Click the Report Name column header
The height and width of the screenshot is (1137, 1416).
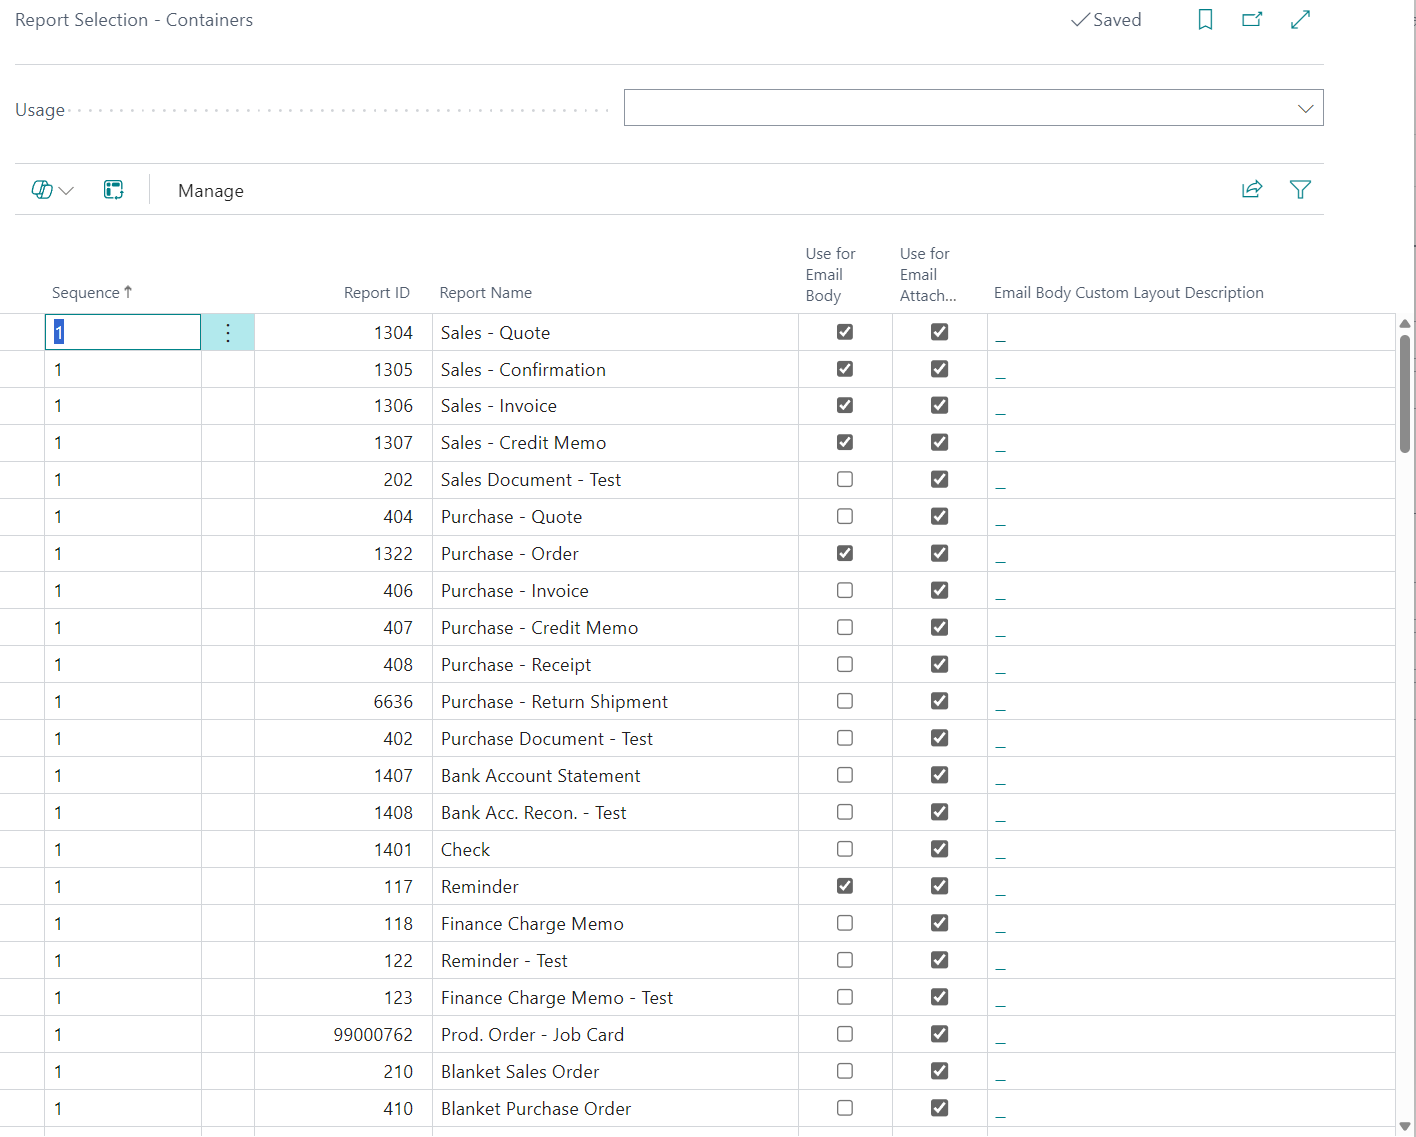486,293
